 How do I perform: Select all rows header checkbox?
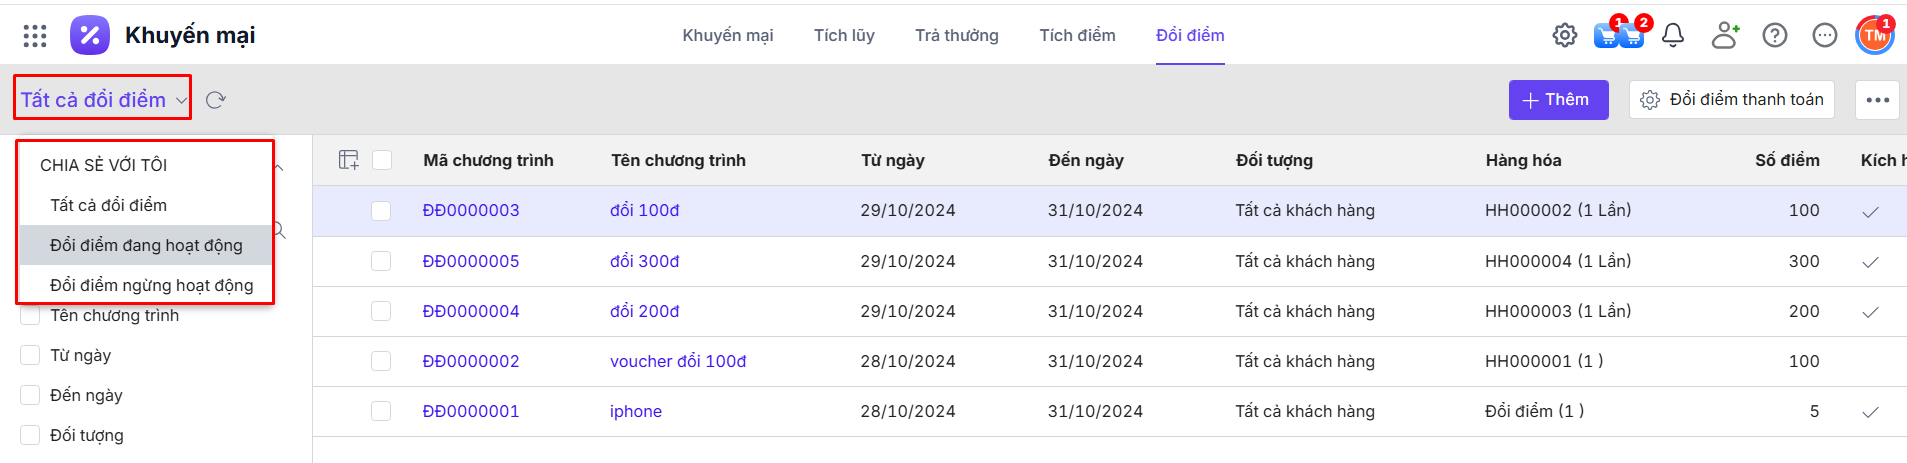382,160
